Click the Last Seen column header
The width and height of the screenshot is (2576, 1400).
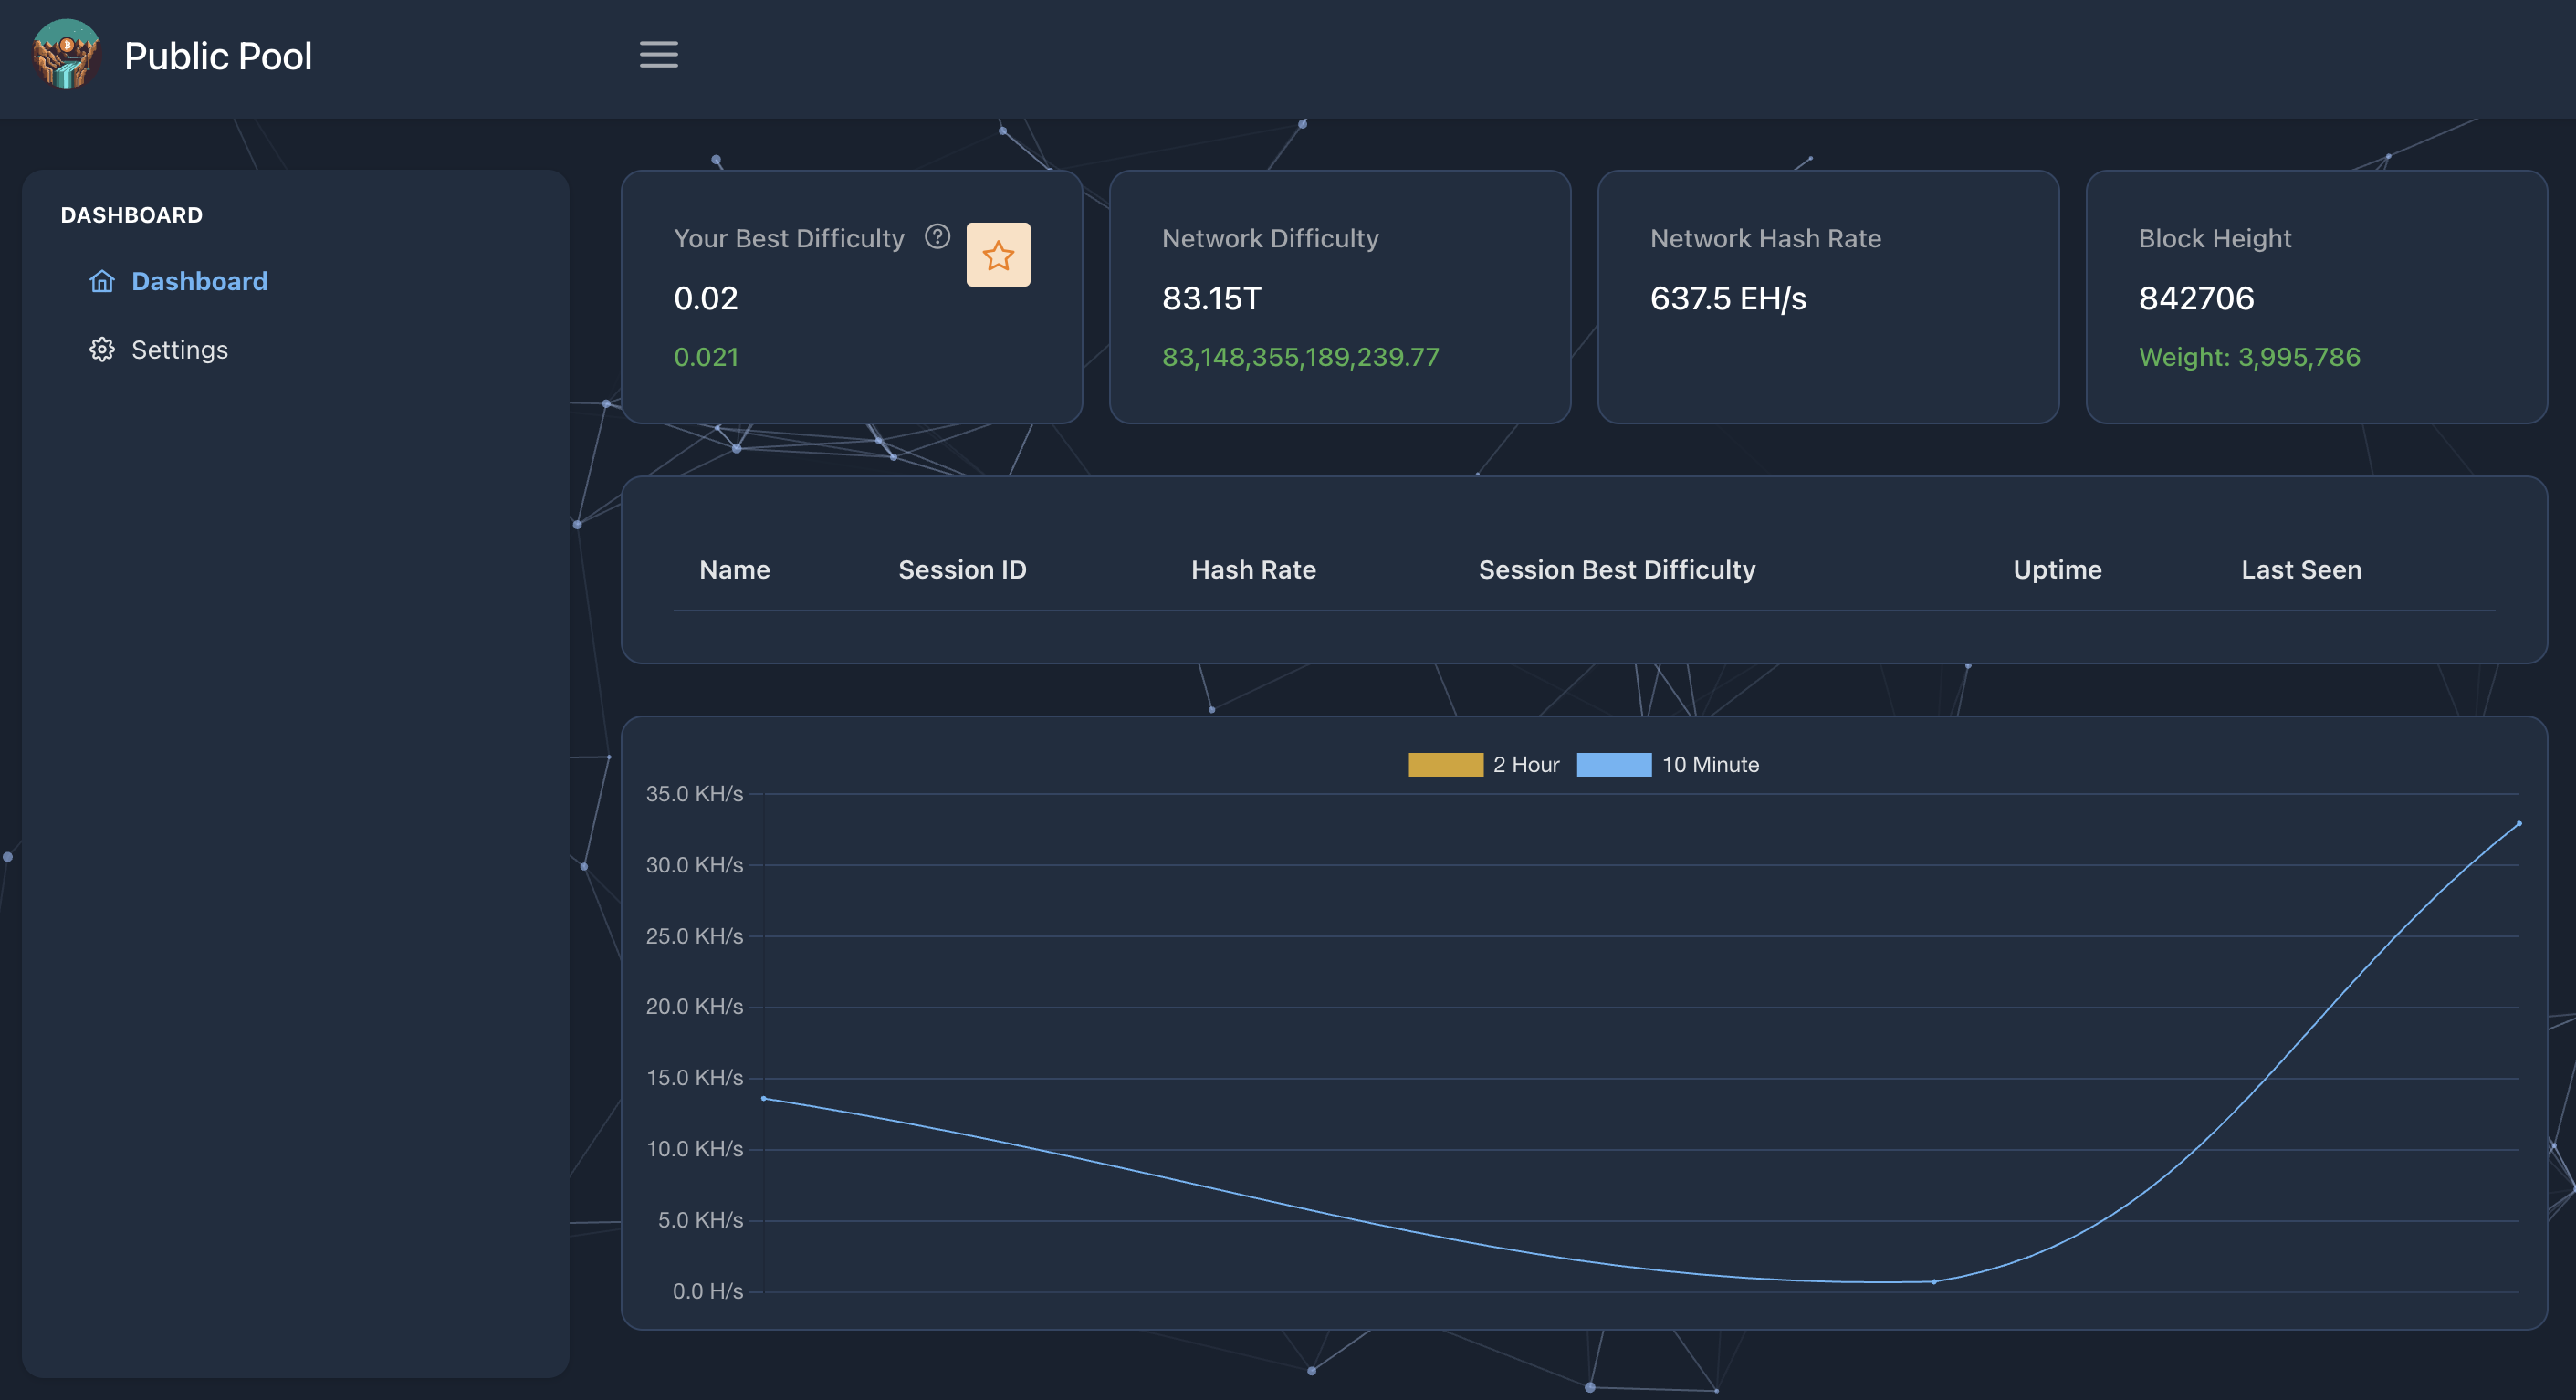coord(2300,569)
